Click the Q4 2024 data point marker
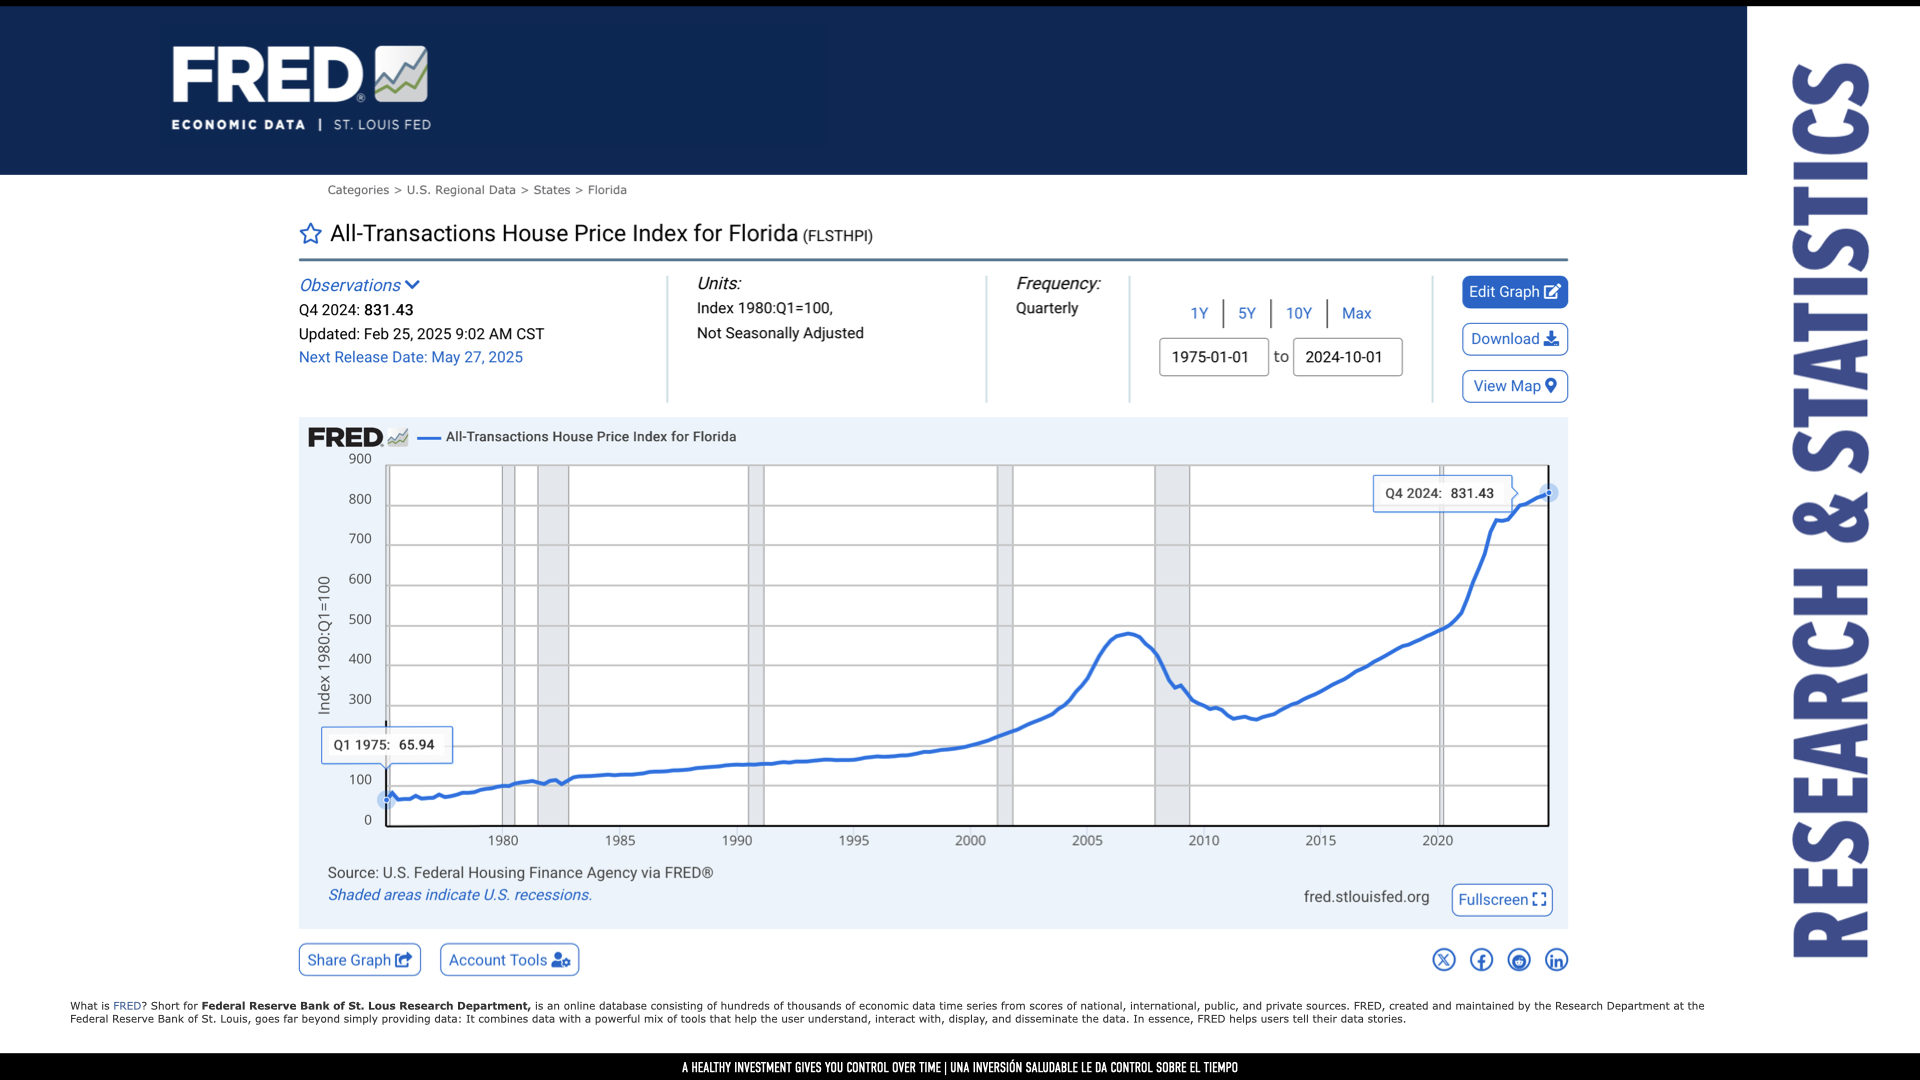Viewport: 1920px width, 1080px height. (1549, 493)
